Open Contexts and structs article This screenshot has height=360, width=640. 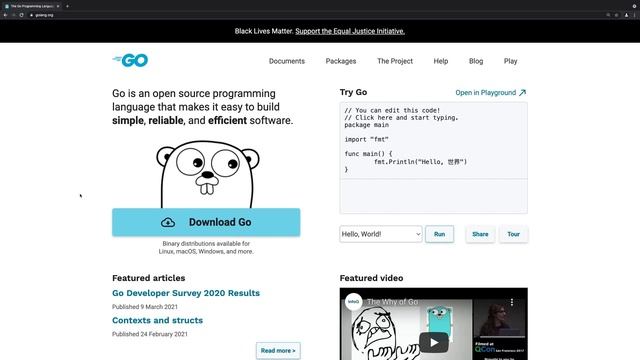[158, 320]
